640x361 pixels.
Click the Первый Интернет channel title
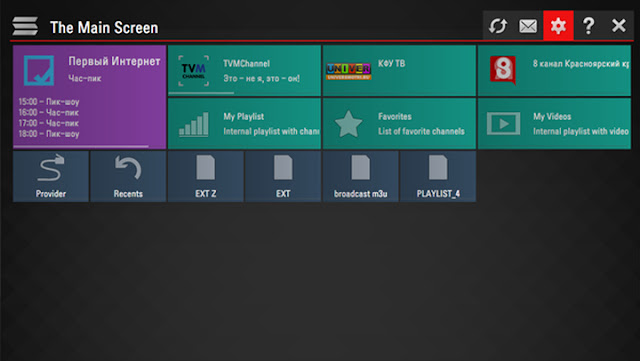pos(114,61)
